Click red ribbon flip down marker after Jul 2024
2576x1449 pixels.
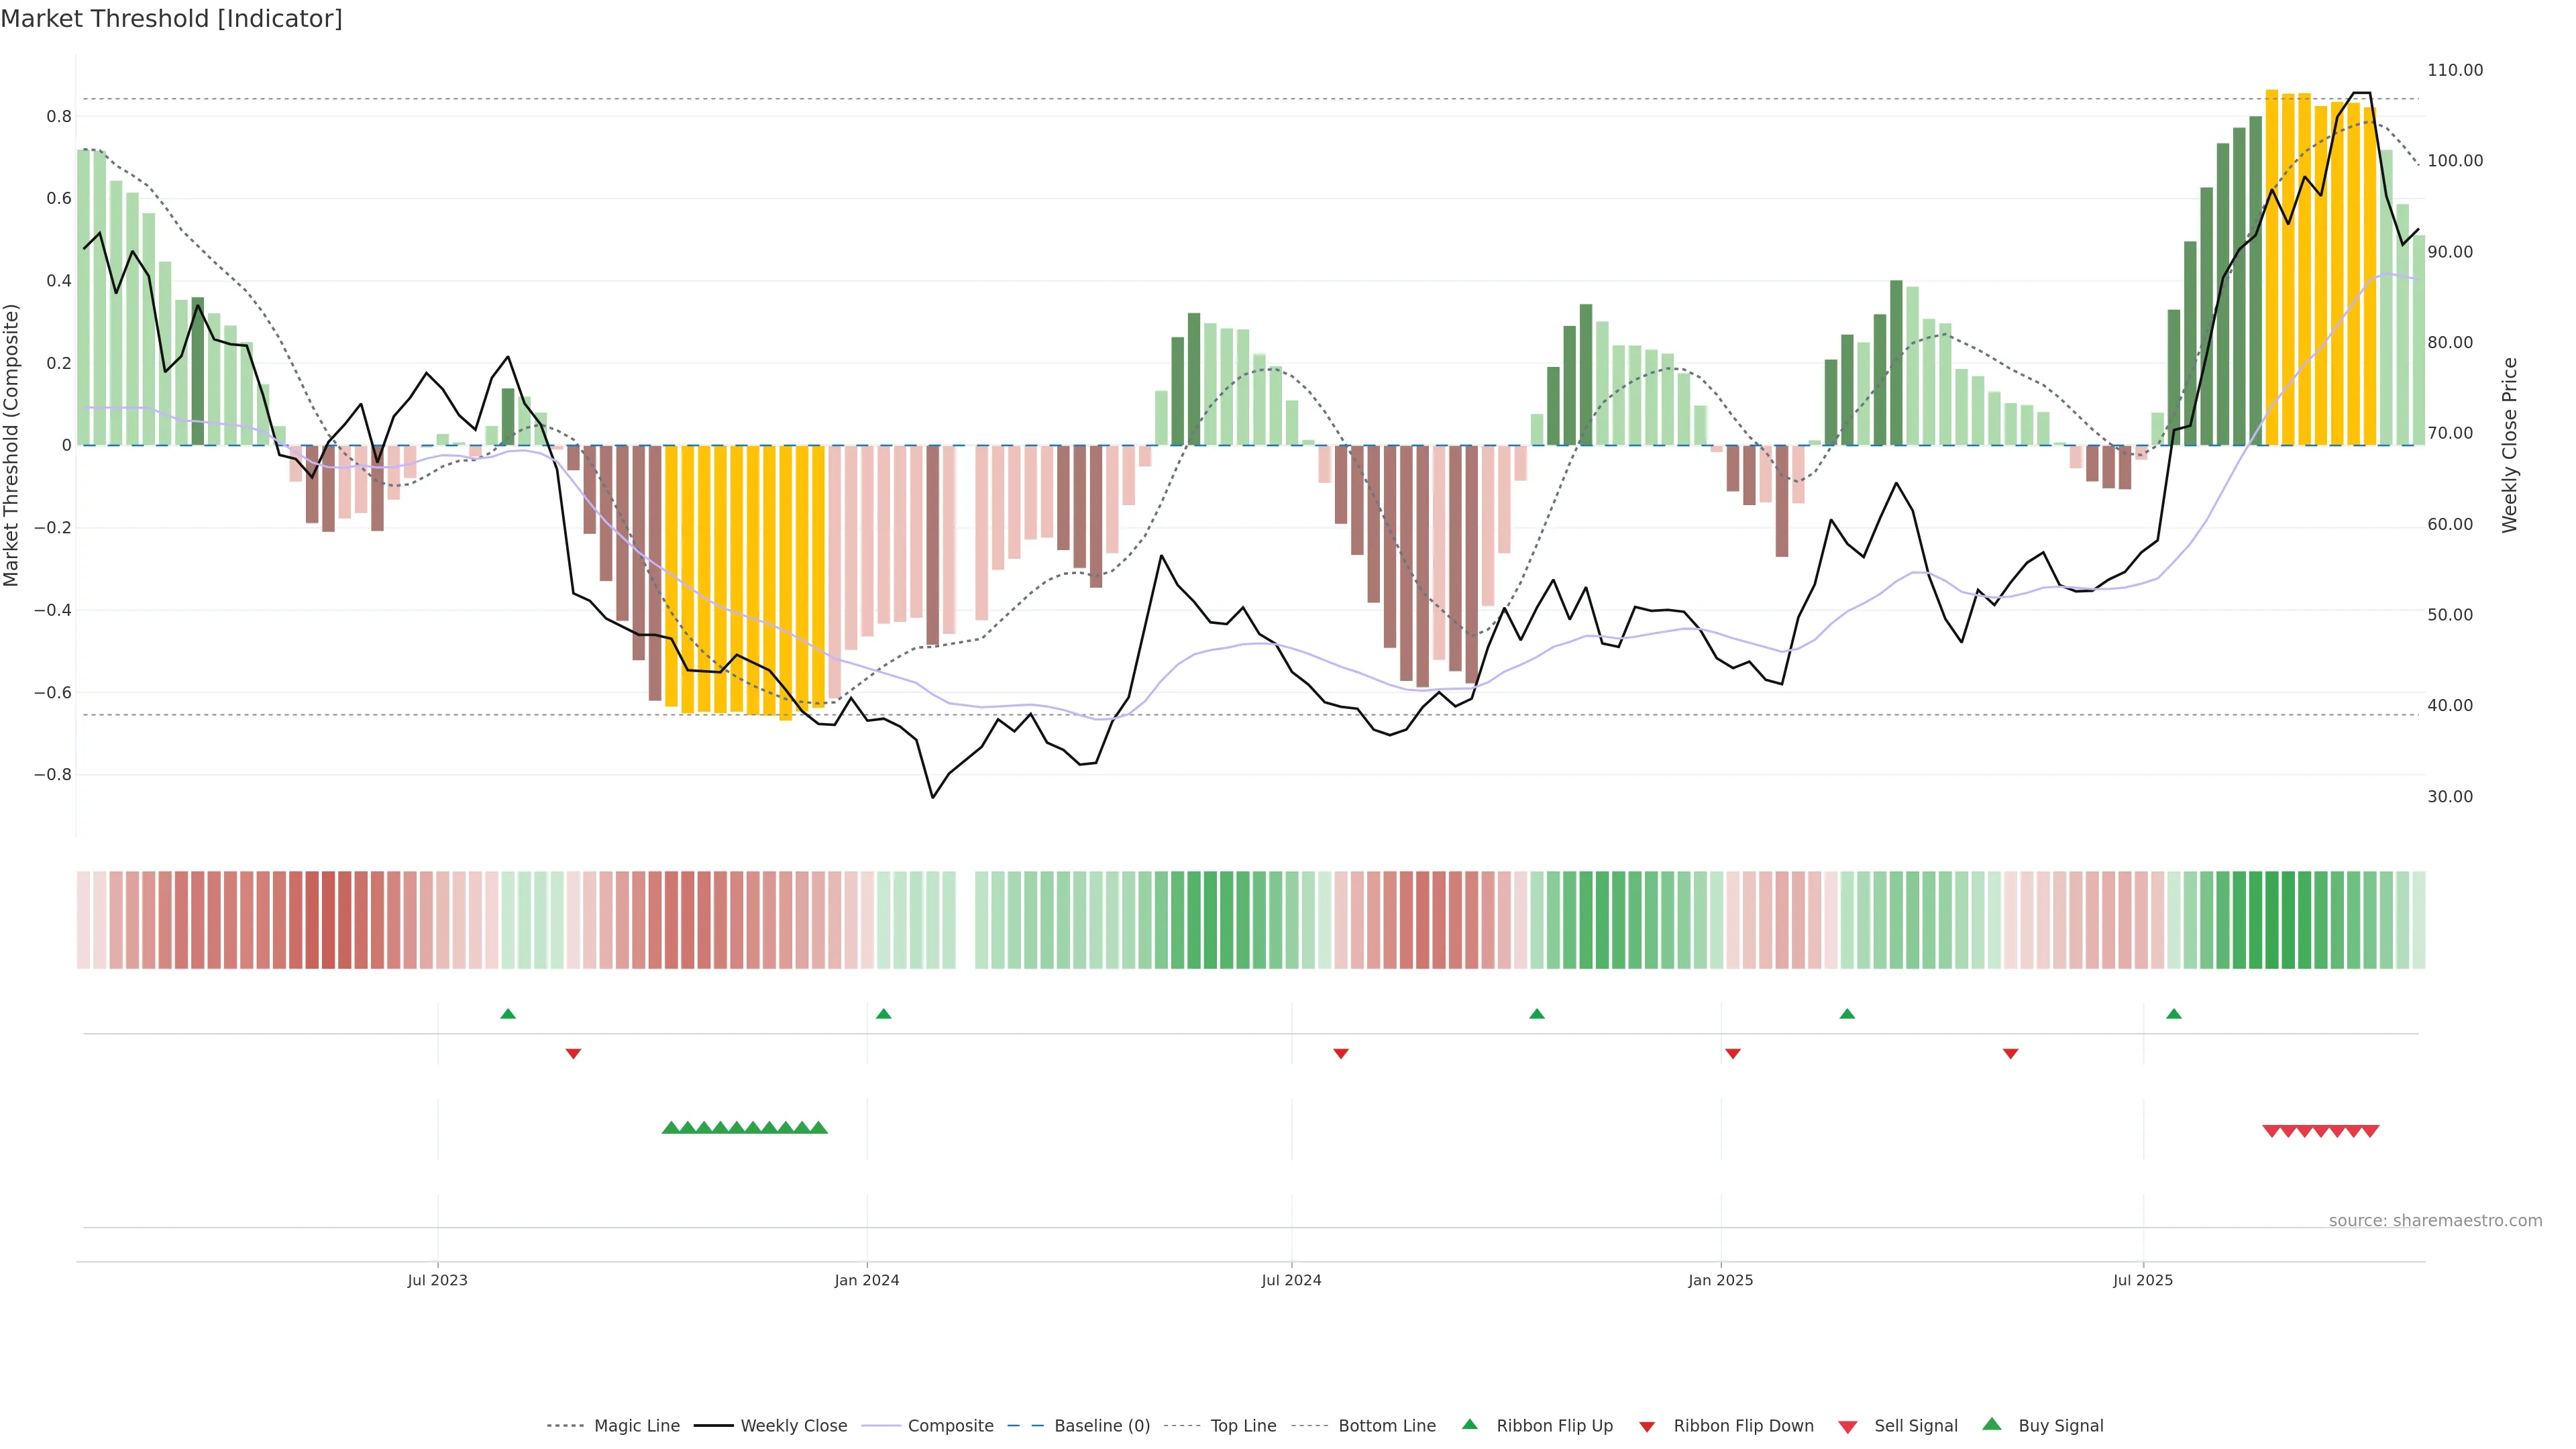pyautogui.click(x=1341, y=1053)
